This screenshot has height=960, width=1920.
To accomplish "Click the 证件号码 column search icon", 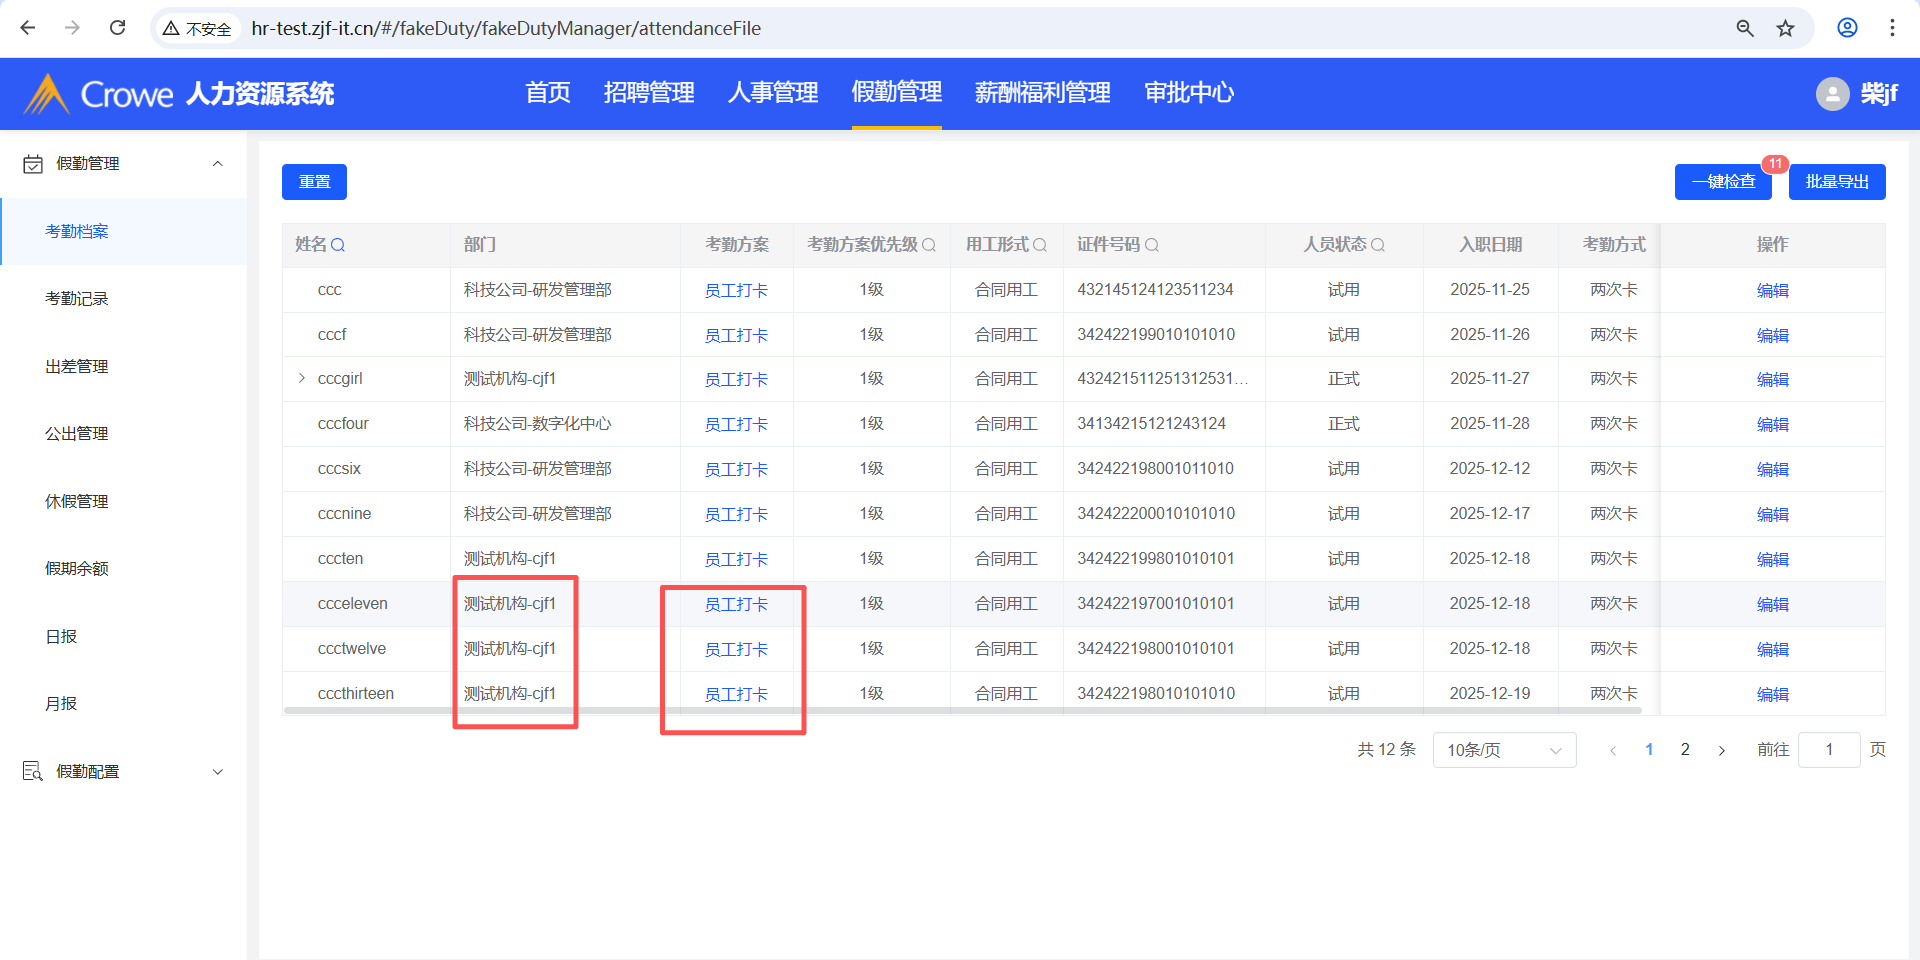I will pos(1152,245).
